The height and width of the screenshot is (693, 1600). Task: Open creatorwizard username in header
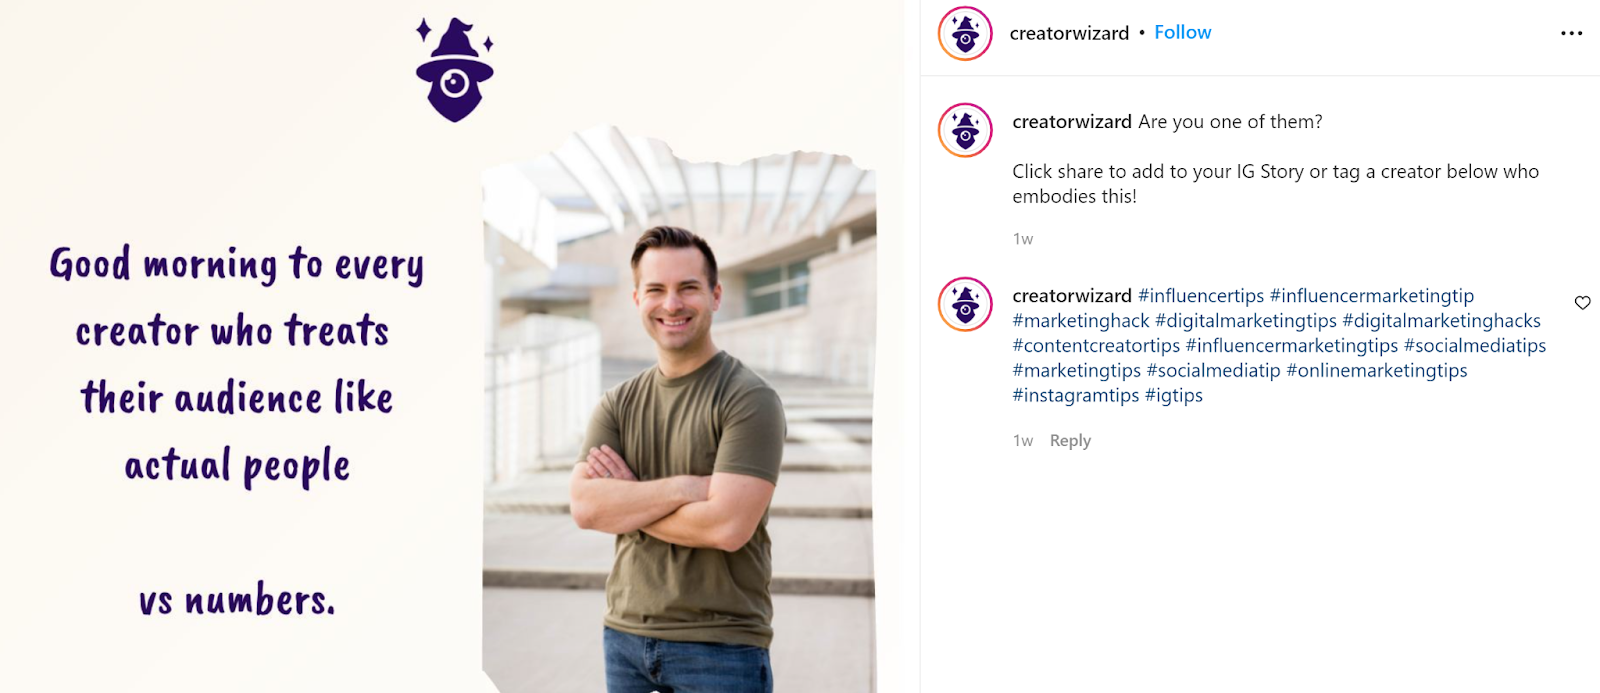coord(1069,33)
